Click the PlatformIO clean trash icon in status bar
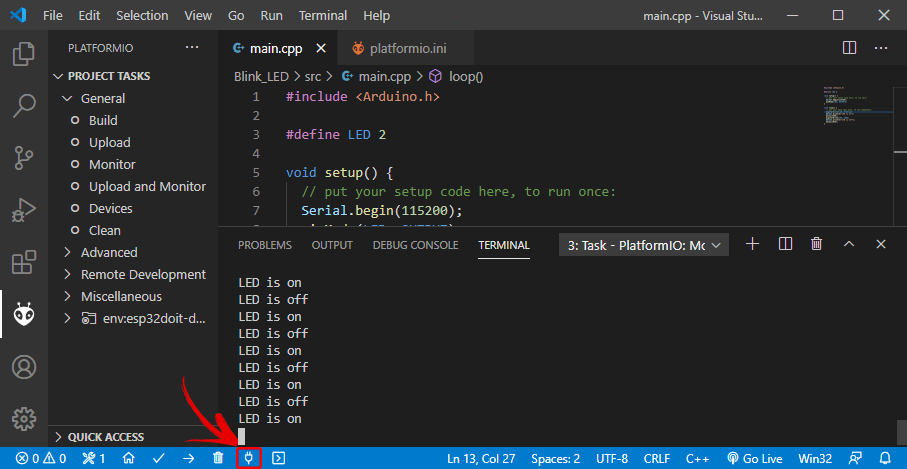Viewport: 907px width, 469px height. [x=218, y=458]
